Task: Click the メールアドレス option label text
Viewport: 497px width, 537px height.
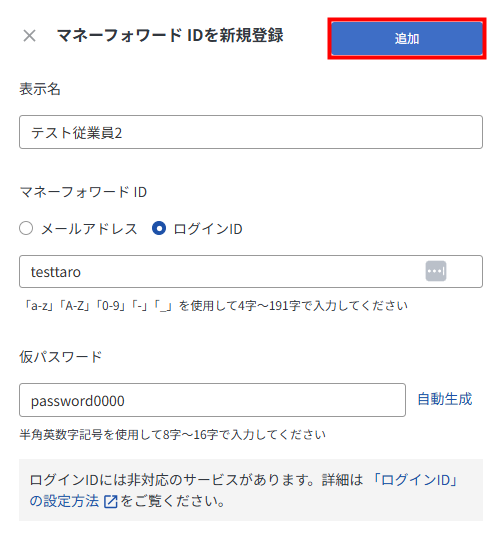Action: tap(89, 229)
